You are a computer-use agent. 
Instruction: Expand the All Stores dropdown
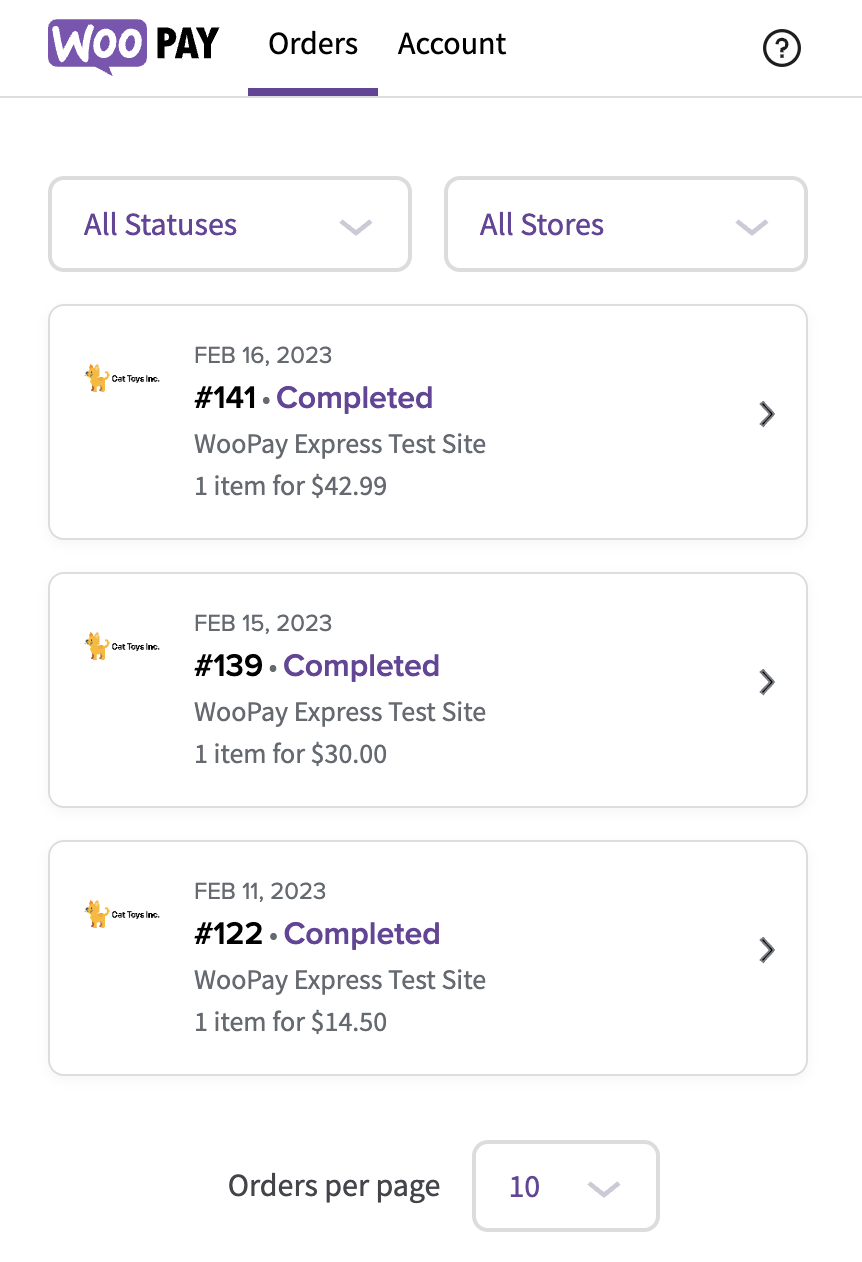click(625, 225)
